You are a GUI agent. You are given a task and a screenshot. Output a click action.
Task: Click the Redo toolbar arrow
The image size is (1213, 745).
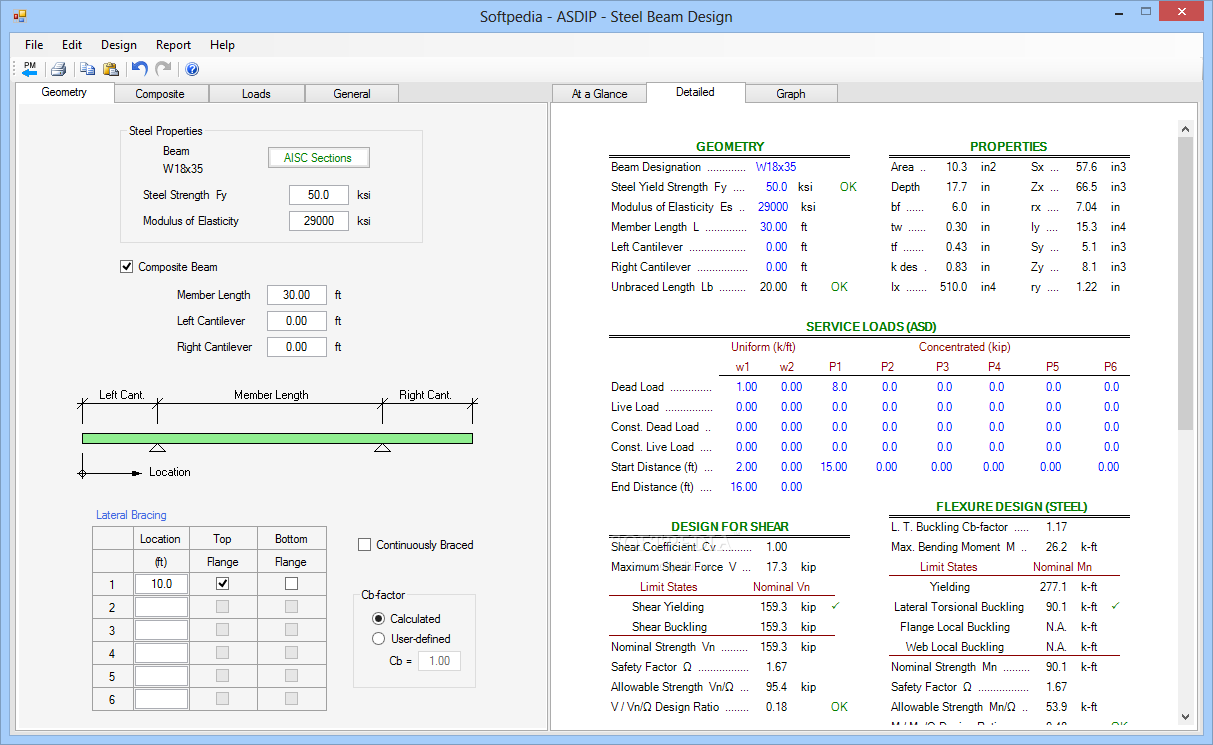pyautogui.click(x=163, y=69)
